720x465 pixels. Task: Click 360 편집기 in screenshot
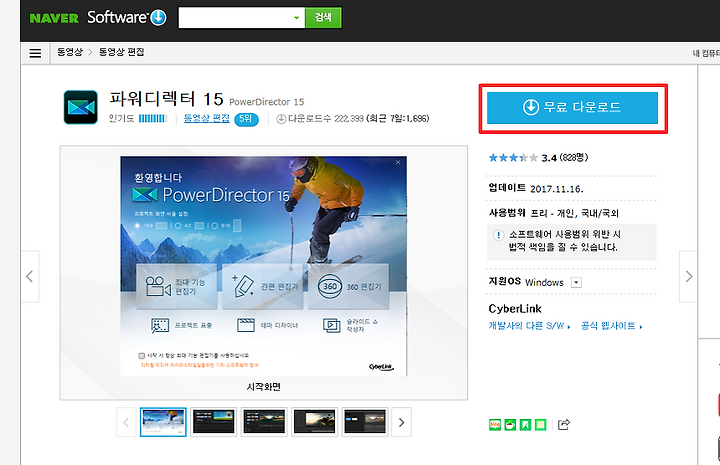tap(349, 286)
